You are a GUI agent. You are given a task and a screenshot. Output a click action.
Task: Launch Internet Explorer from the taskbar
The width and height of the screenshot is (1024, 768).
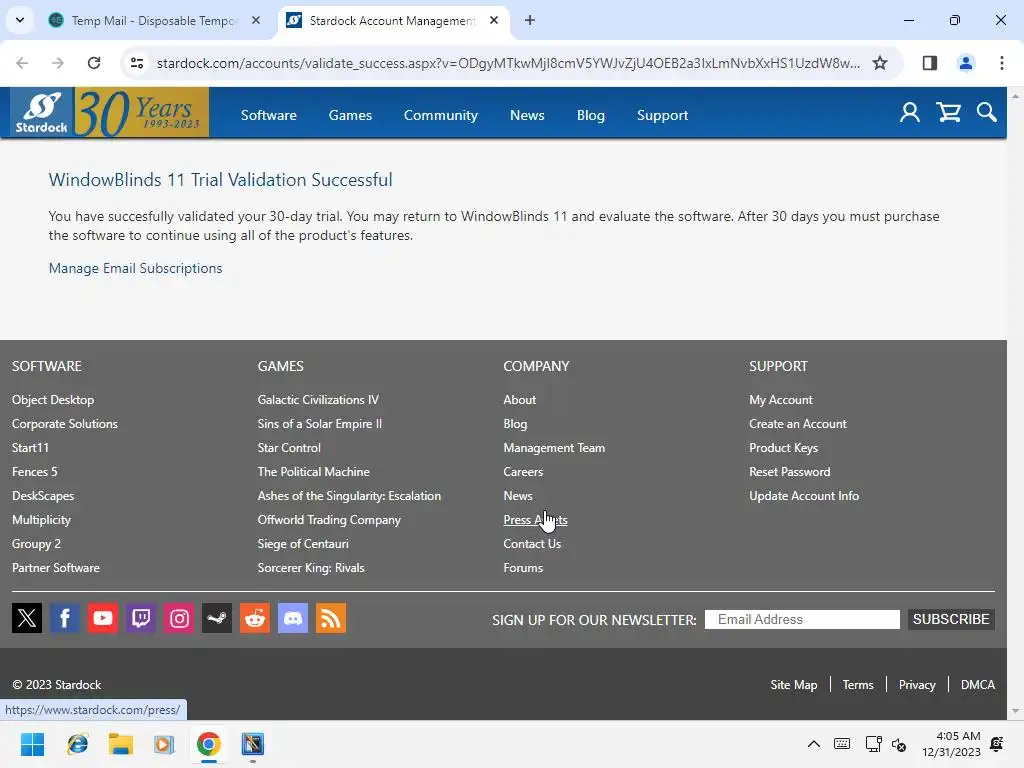(77, 744)
